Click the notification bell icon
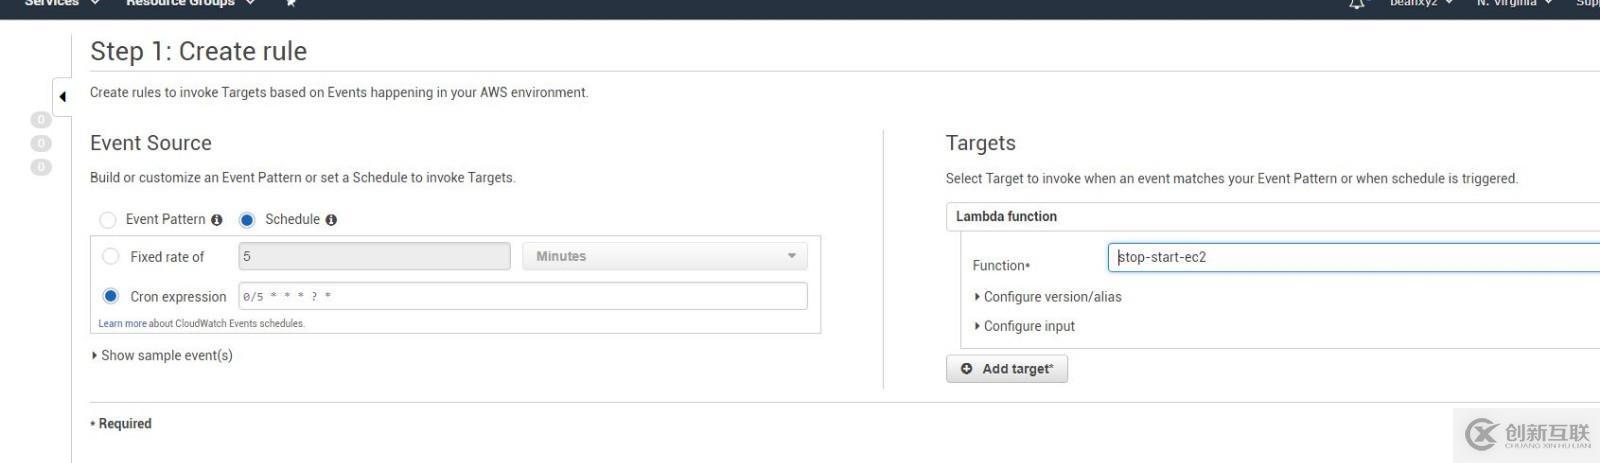Image resolution: width=1600 pixels, height=463 pixels. [x=1357, y=4]
